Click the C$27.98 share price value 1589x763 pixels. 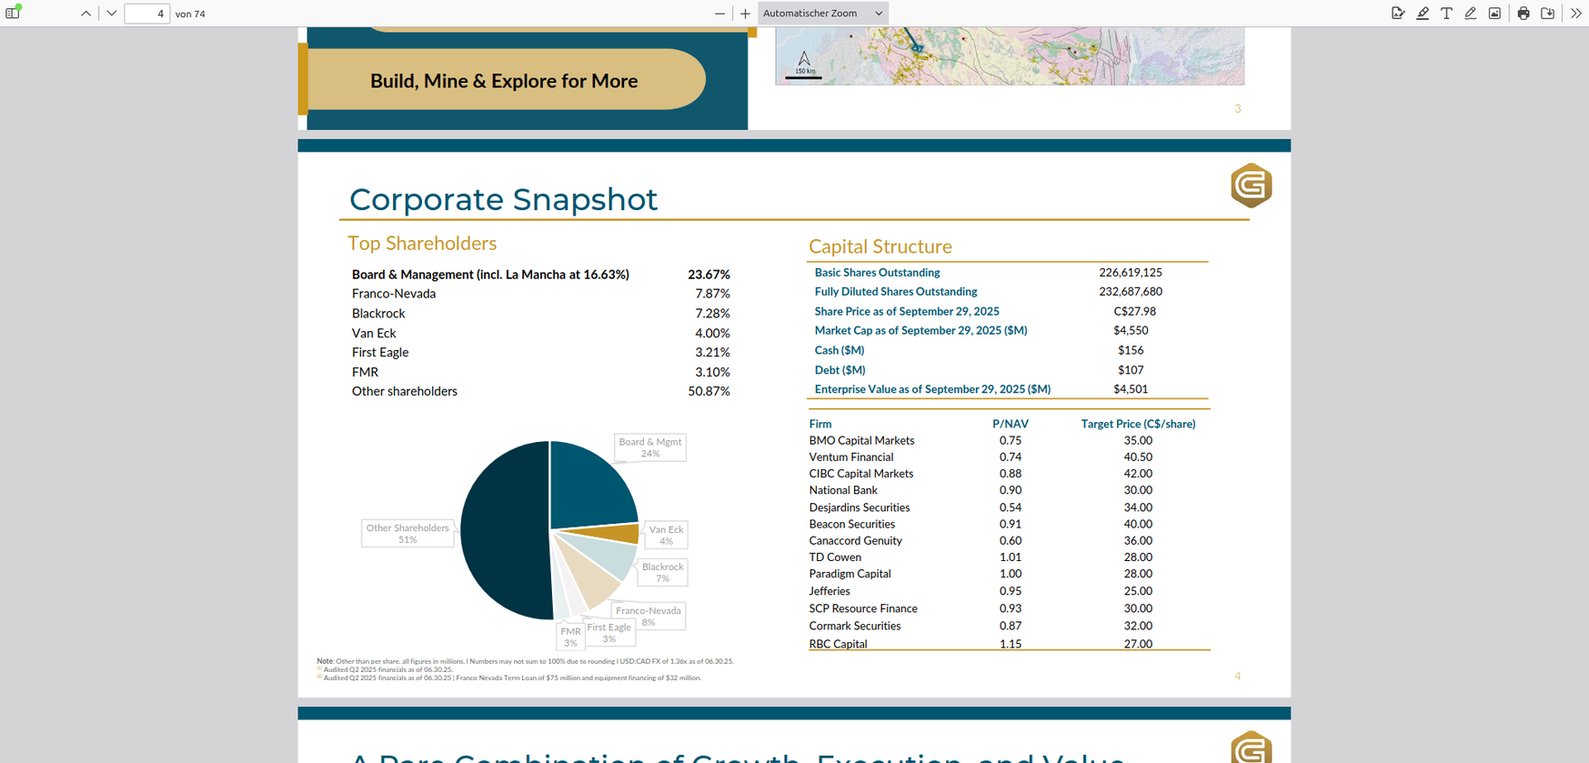pyautogui.click(x=1134, y=311)
